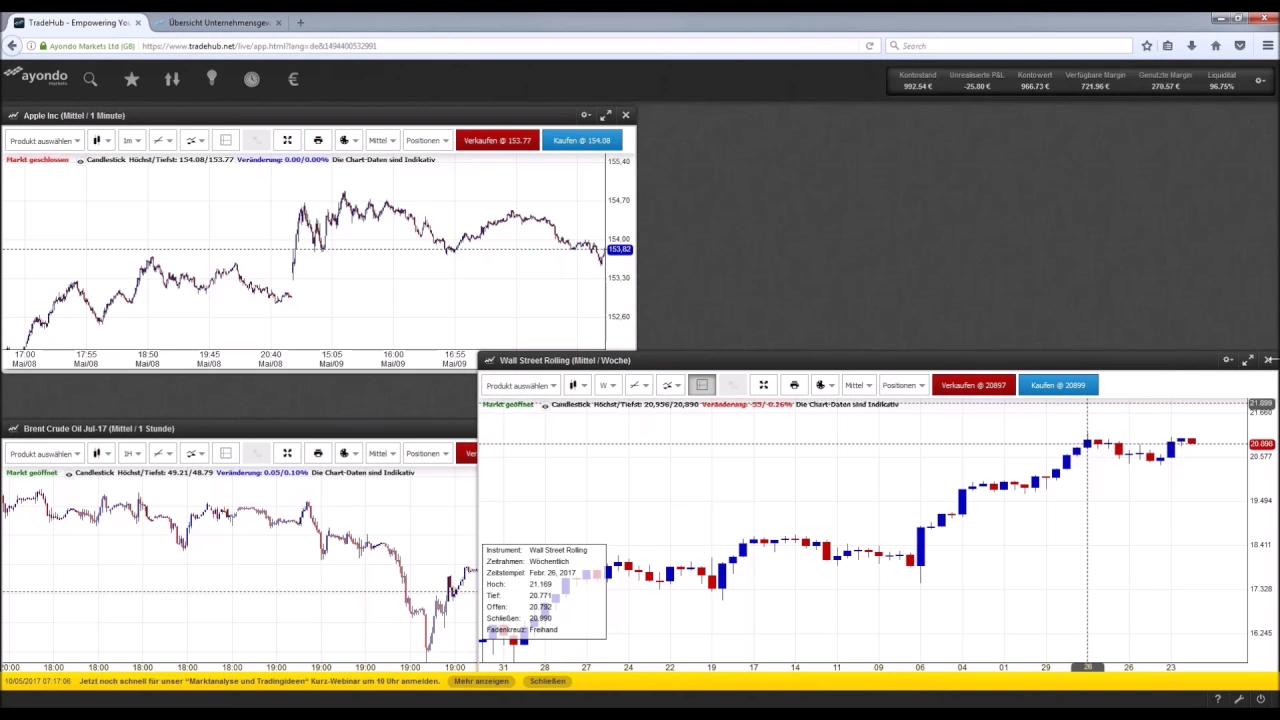Open Wall Street chart settings gear

[x=1228, y=360]
